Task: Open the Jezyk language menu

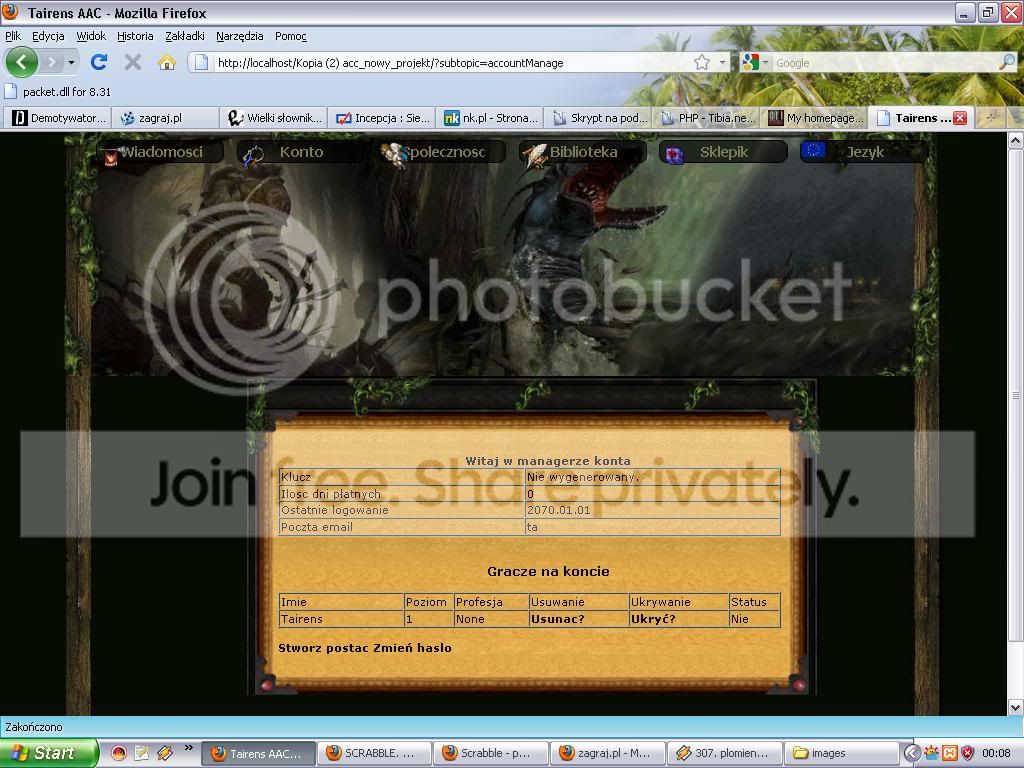Action: 865,152
